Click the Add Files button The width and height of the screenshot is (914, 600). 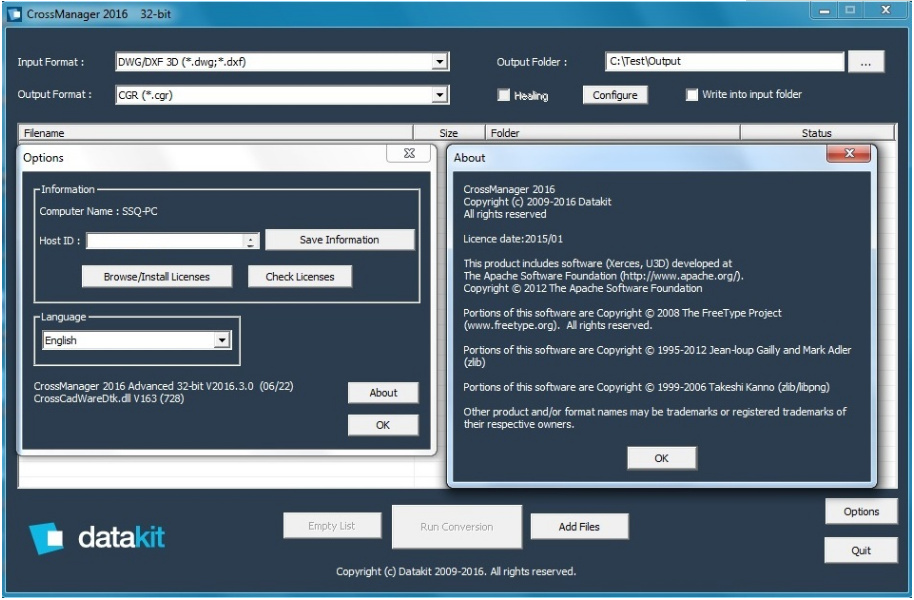pos(579,527)
